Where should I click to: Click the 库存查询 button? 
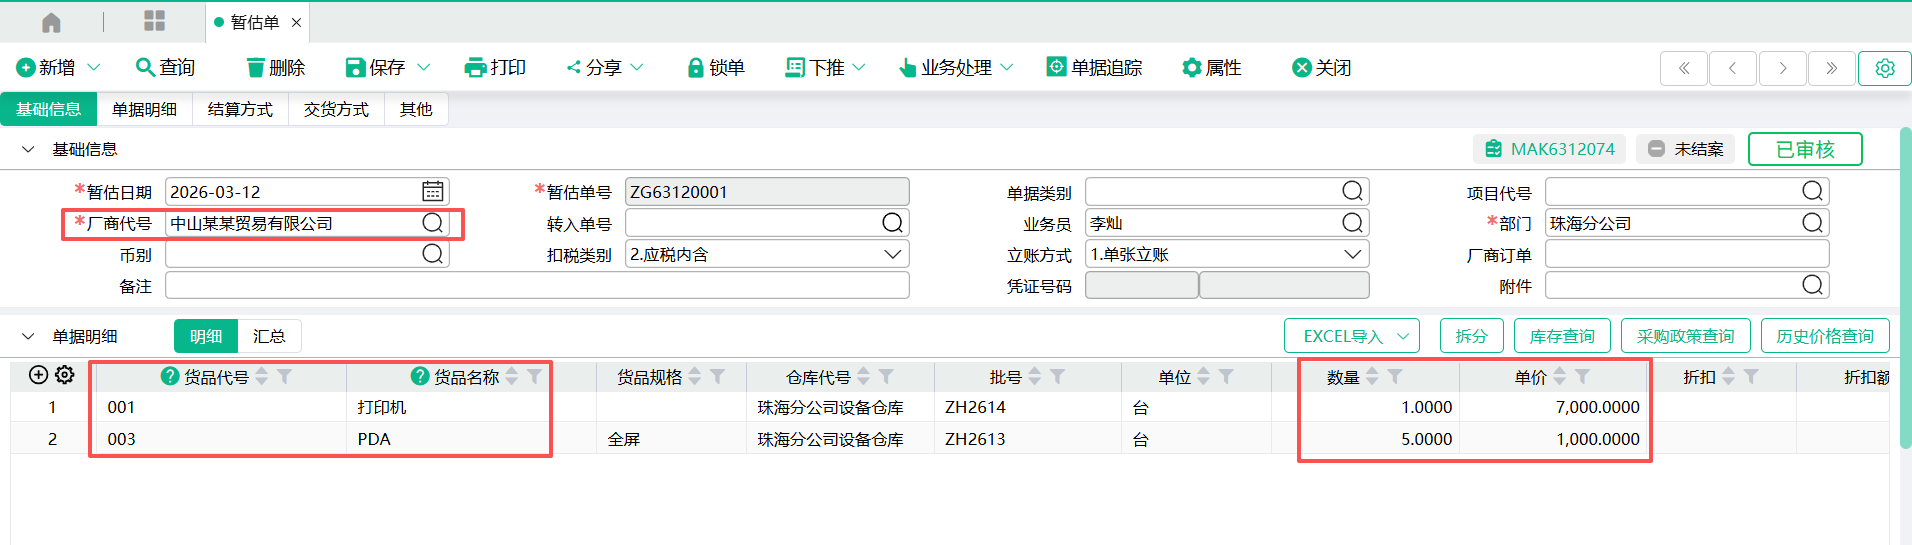pos(1561,336)
